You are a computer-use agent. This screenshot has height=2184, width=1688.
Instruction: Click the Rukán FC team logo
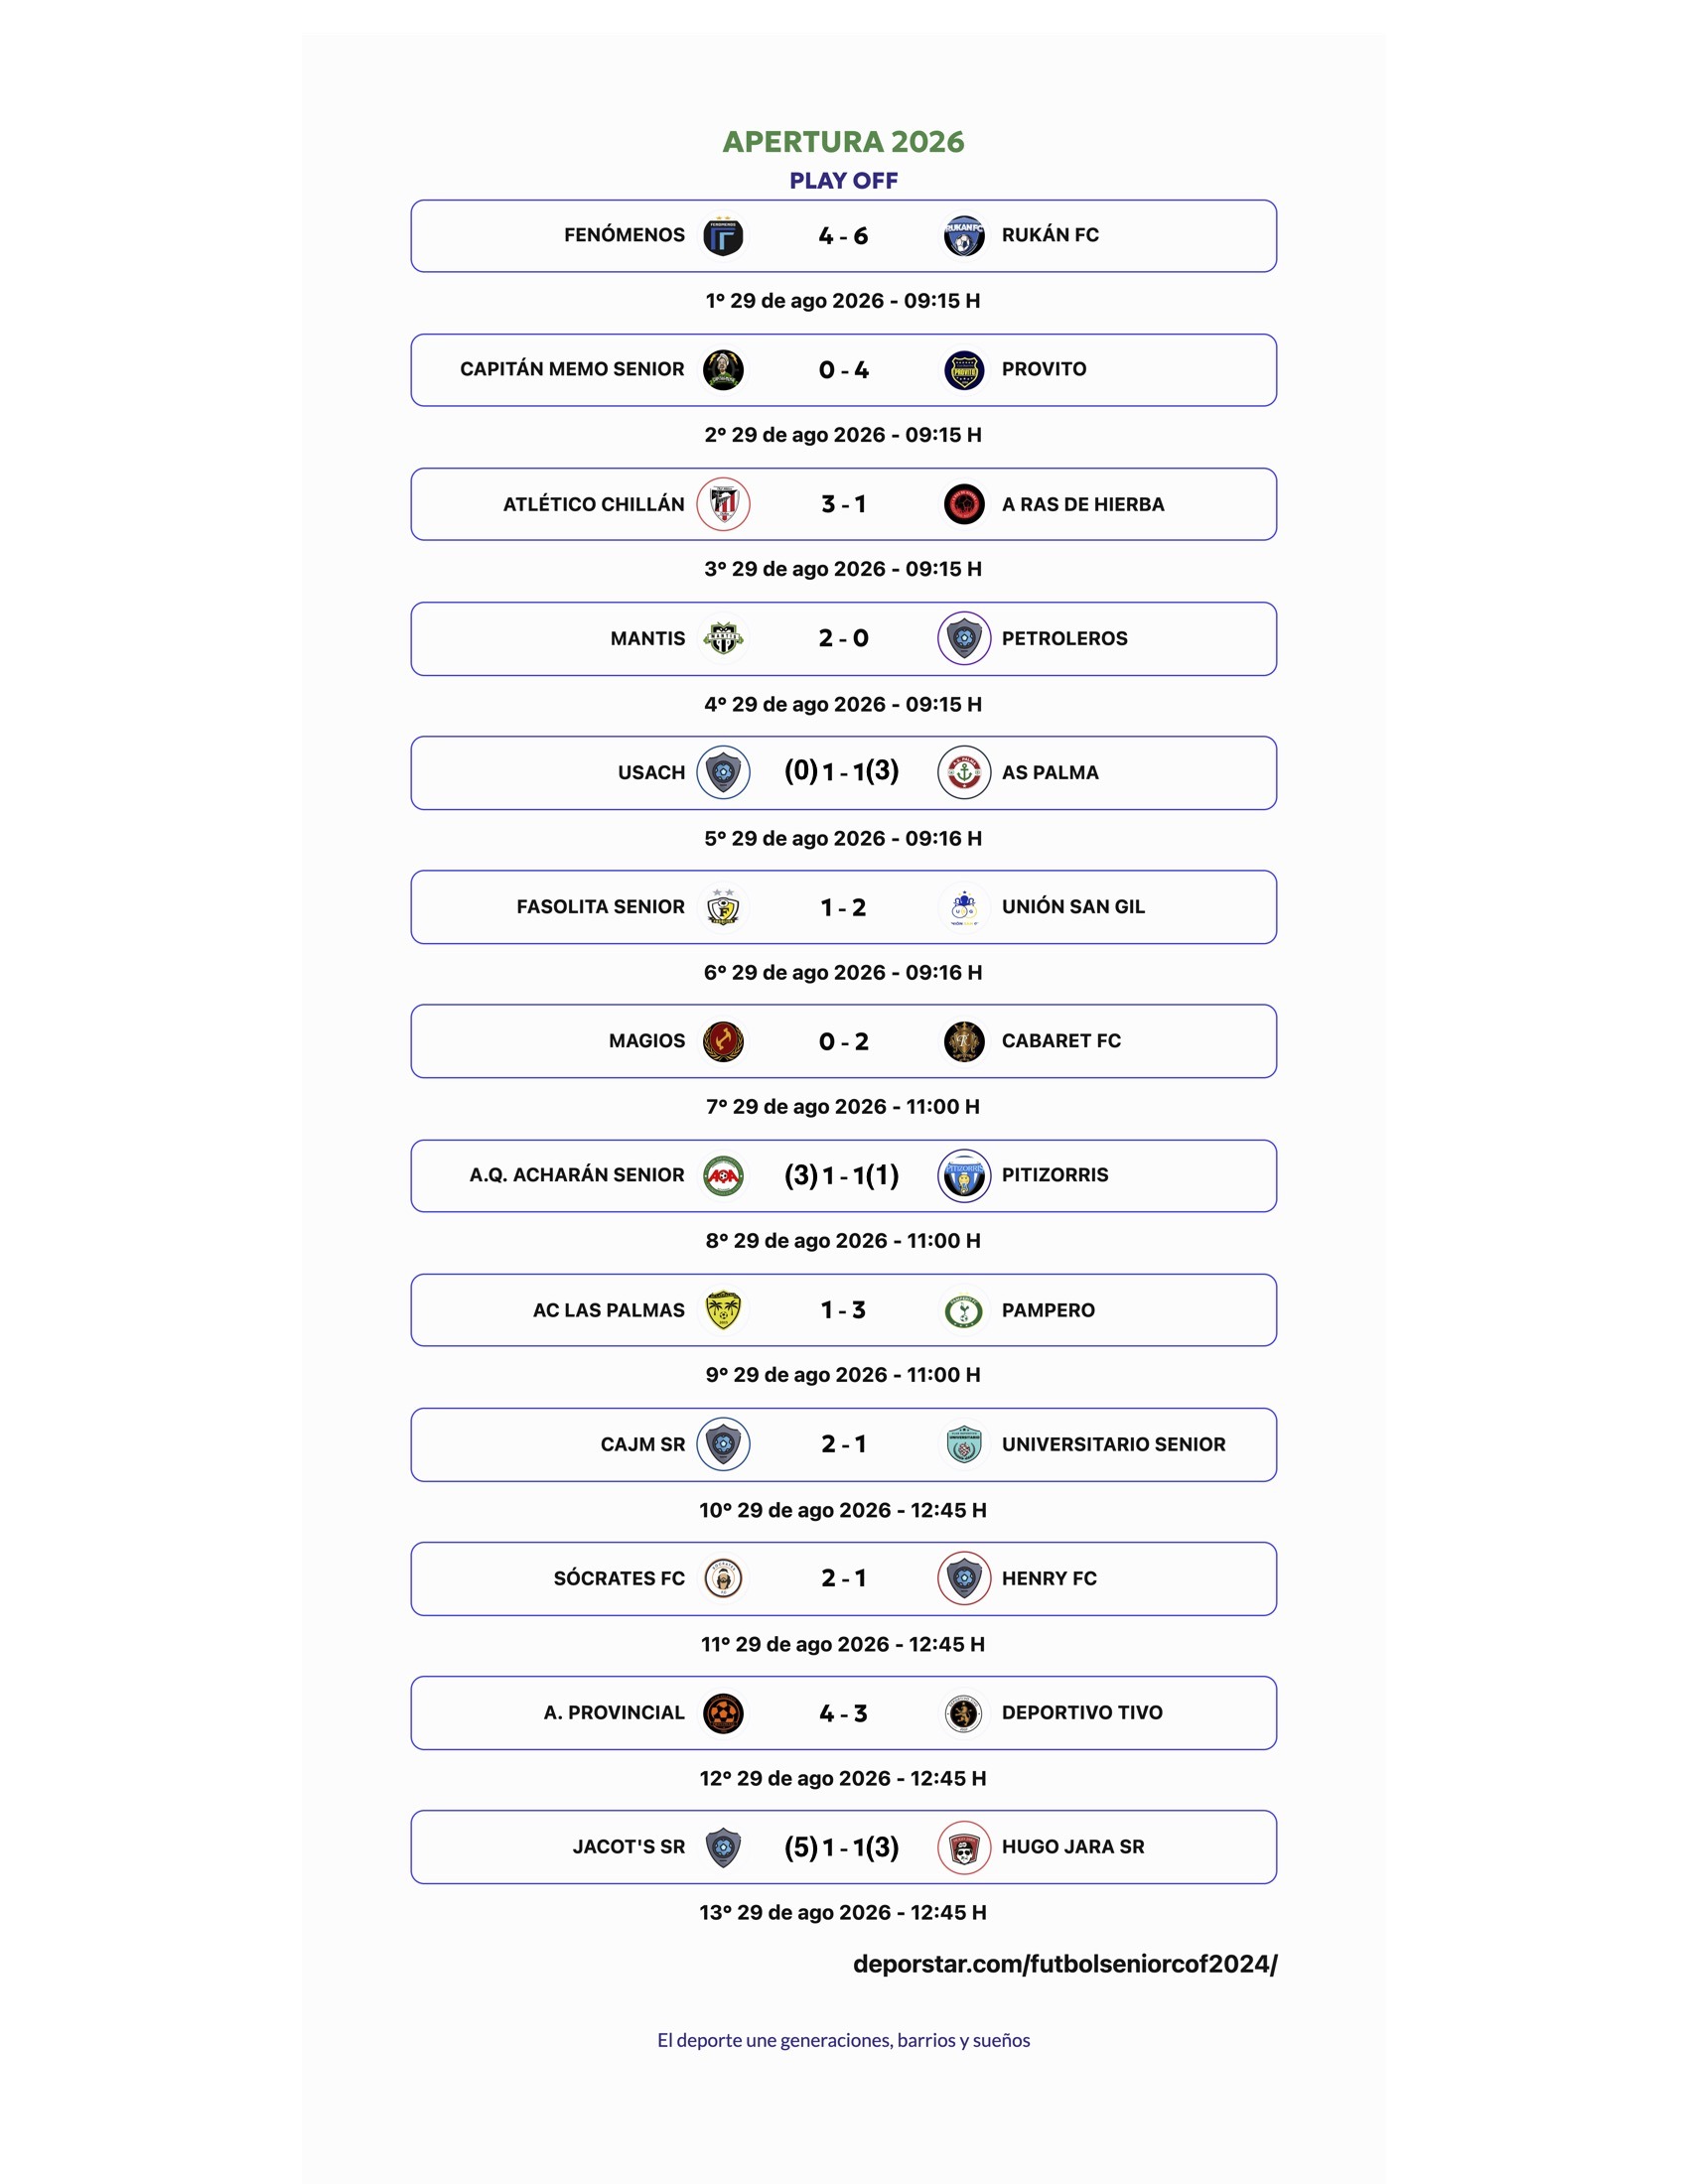[x=964, y=236]
